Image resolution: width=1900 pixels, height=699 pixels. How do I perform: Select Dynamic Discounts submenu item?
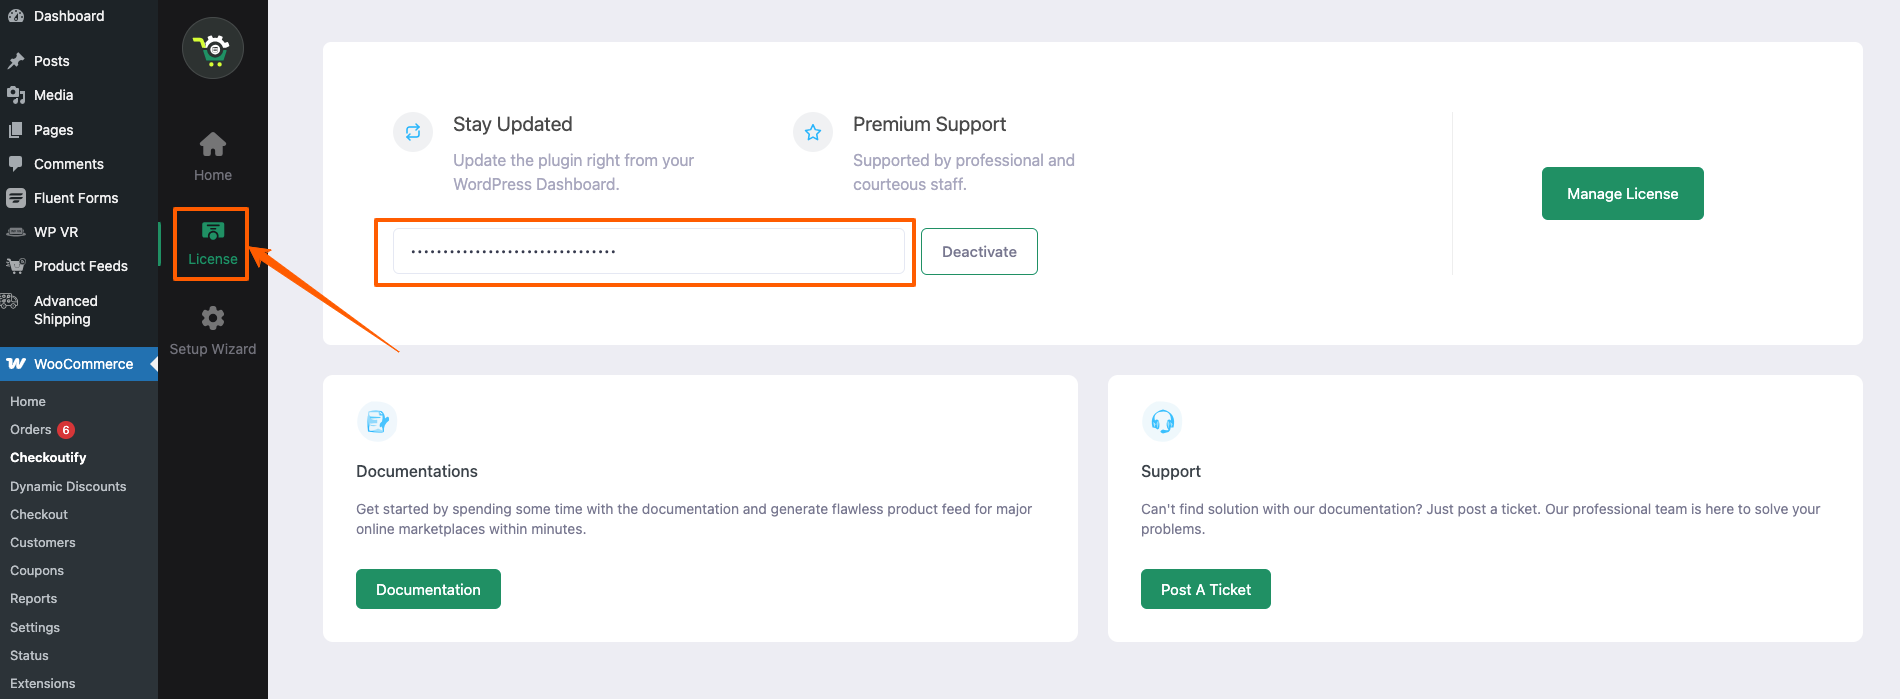[68, 487]
